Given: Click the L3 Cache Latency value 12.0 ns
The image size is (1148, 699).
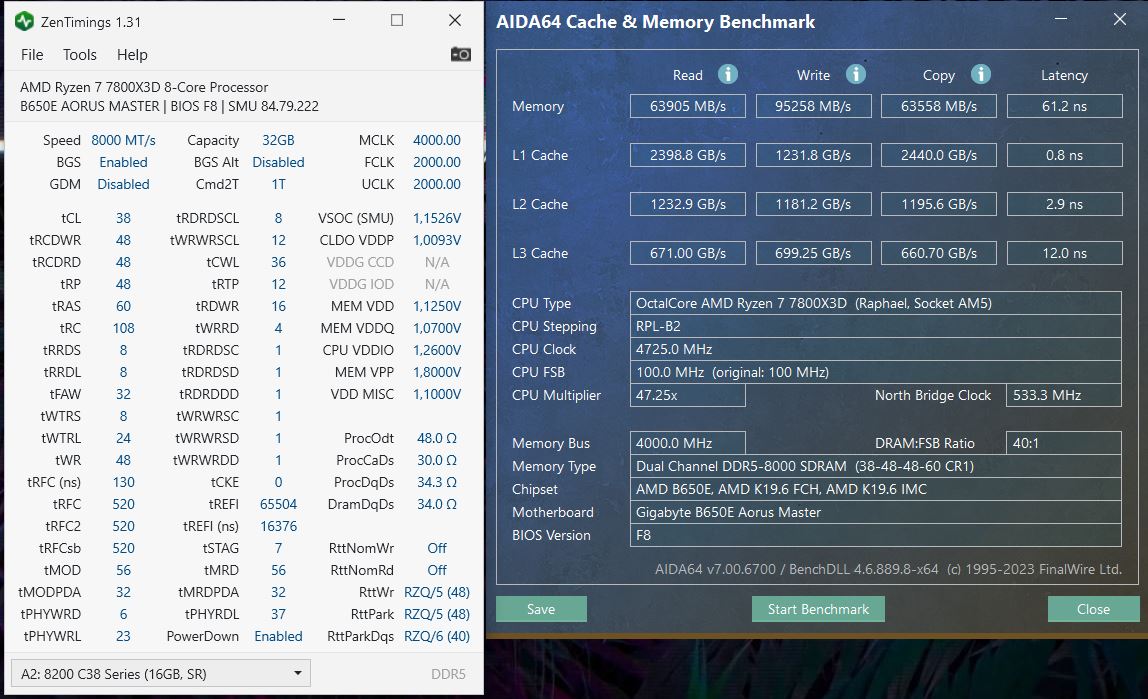Looking at the screenshot, I should pos(1065,253).
